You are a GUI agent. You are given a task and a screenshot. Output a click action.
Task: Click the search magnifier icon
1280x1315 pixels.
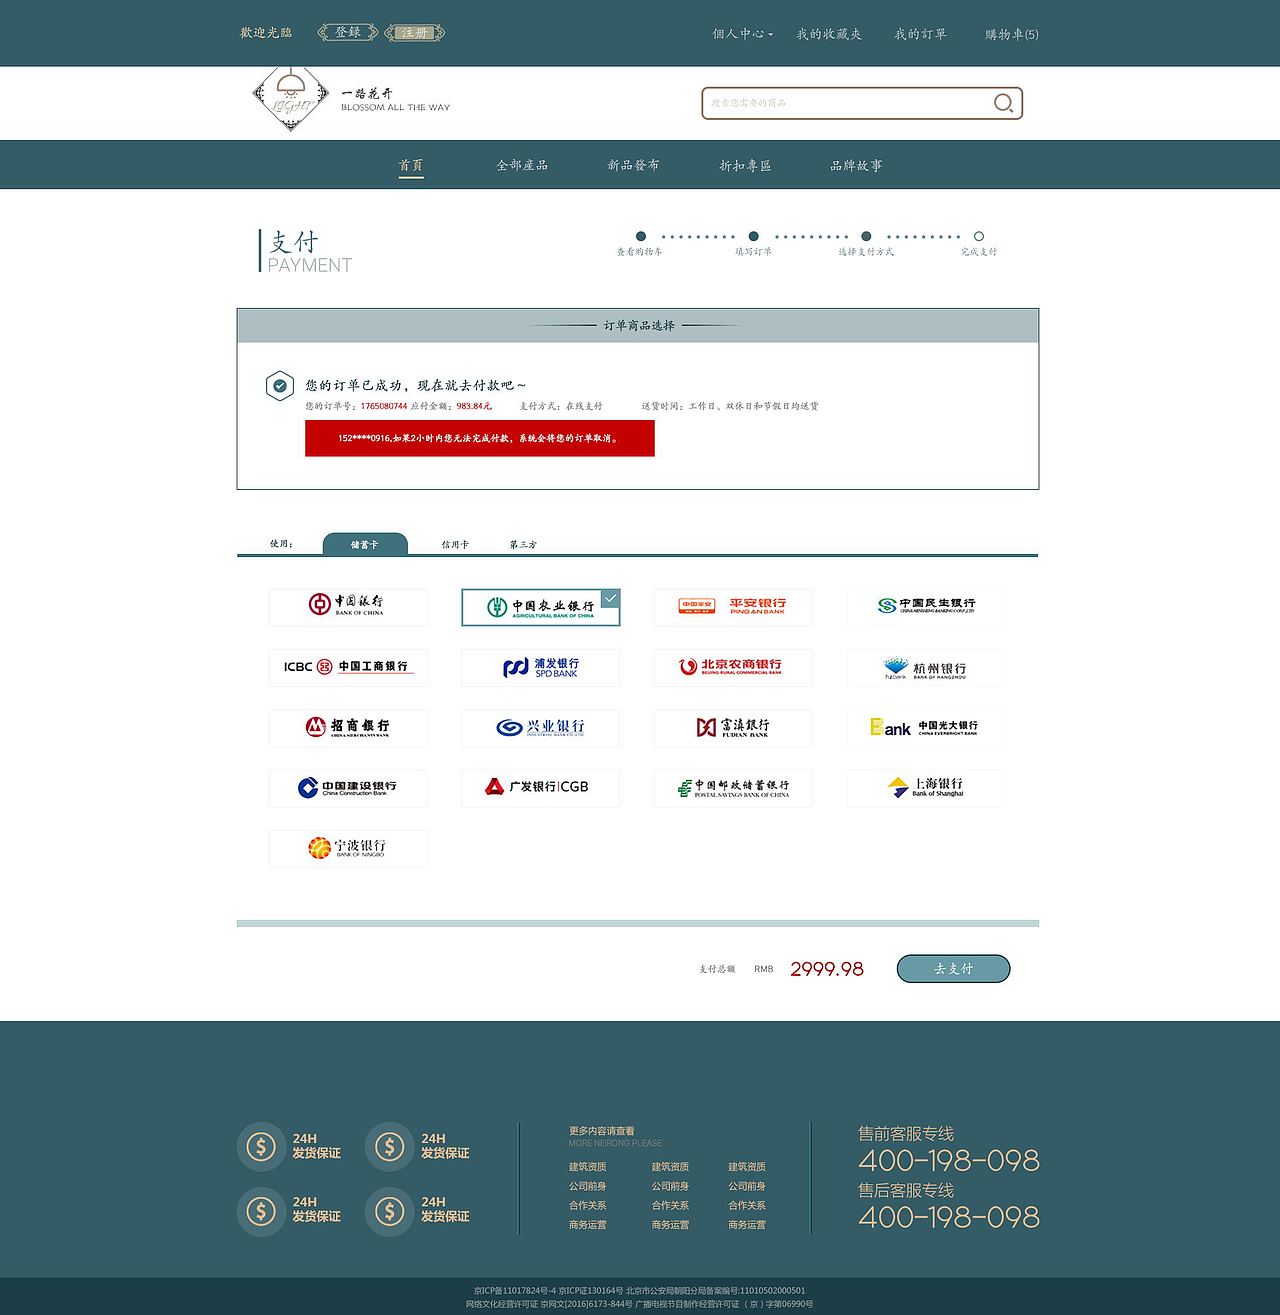(1003, 103)
